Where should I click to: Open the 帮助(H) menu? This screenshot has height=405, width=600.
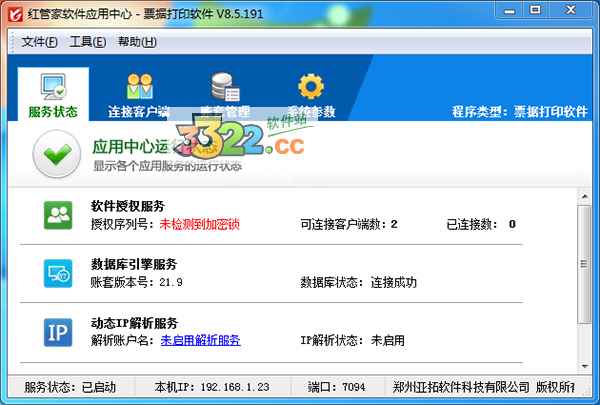(137, 42)
